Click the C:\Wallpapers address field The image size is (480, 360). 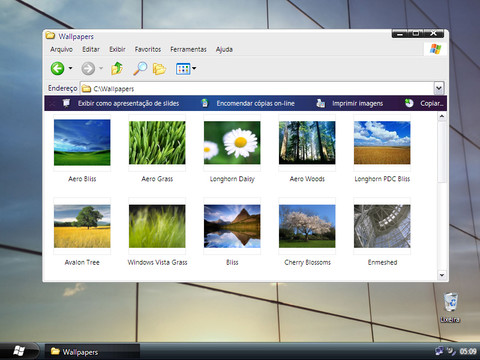[x=257, y=88]
